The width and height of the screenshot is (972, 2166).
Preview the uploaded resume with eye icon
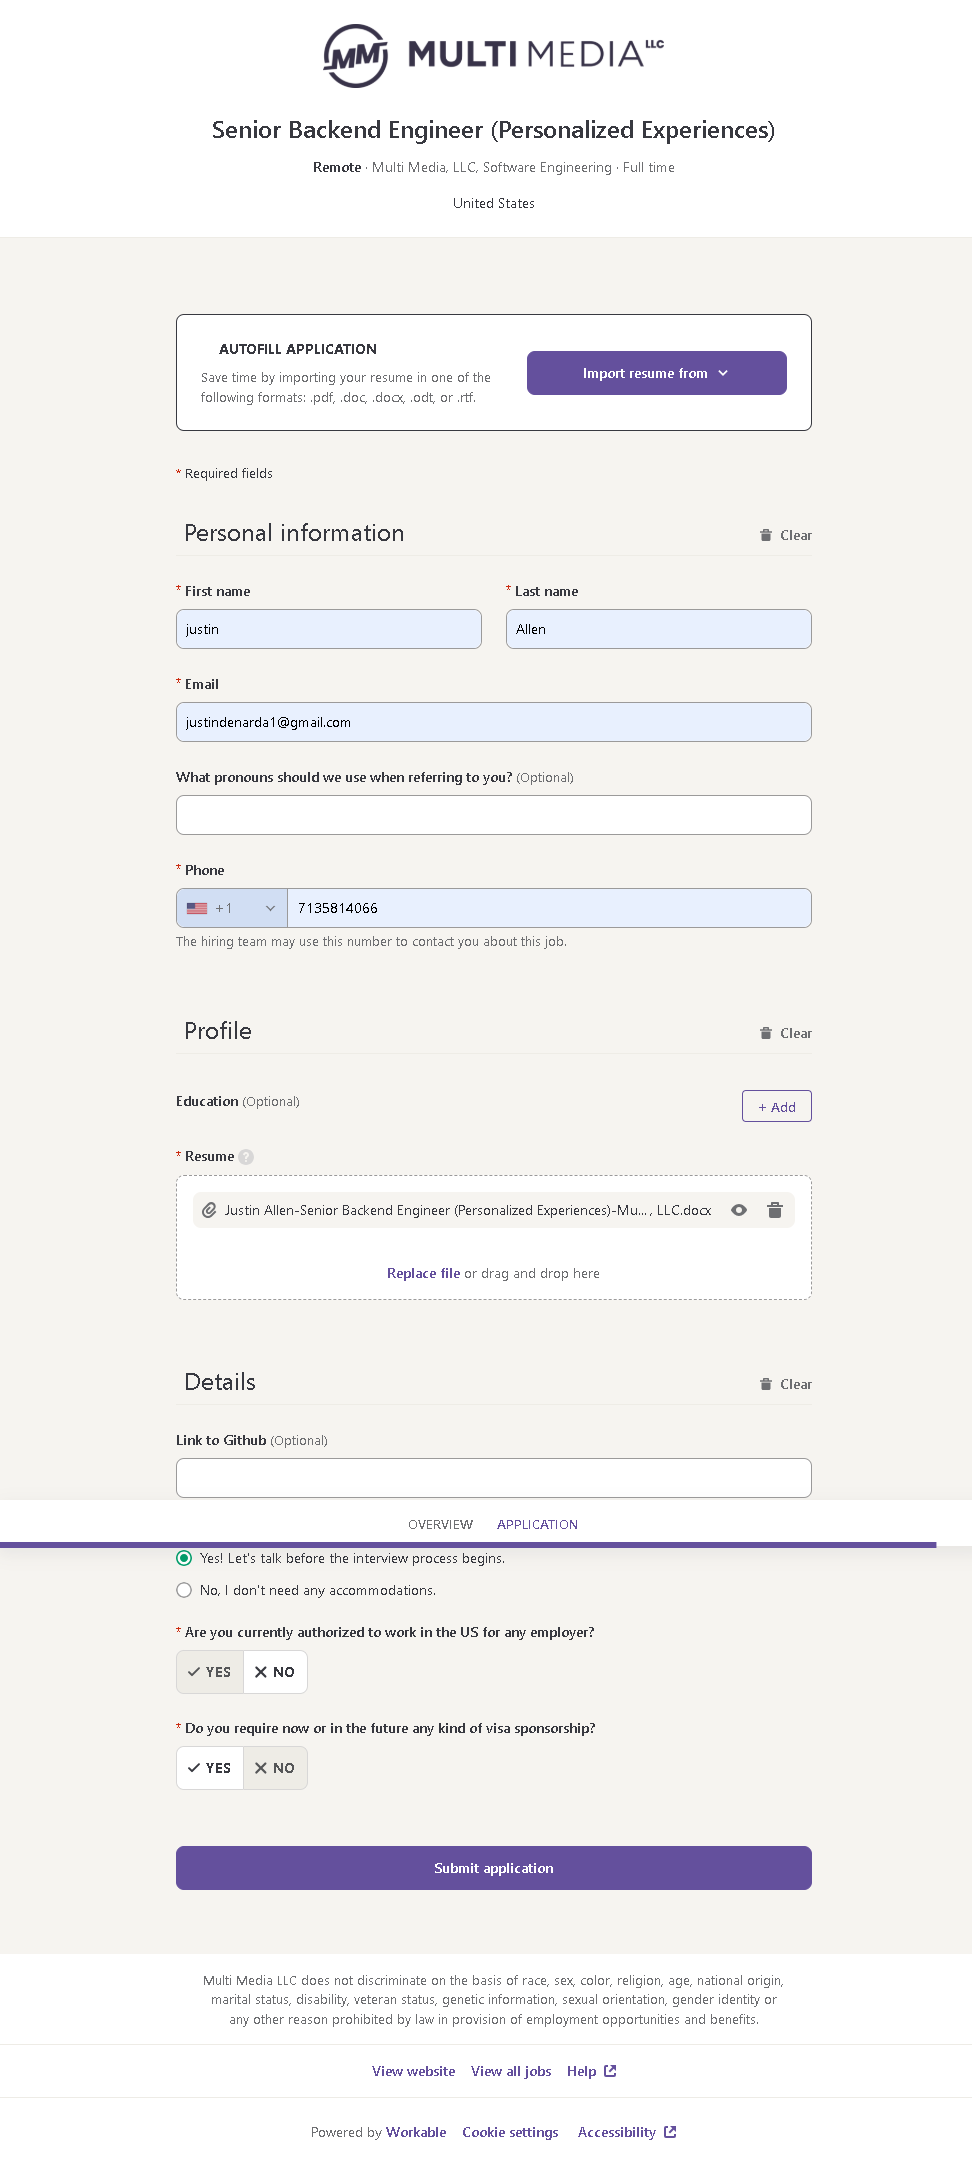tap(739, 1210)
